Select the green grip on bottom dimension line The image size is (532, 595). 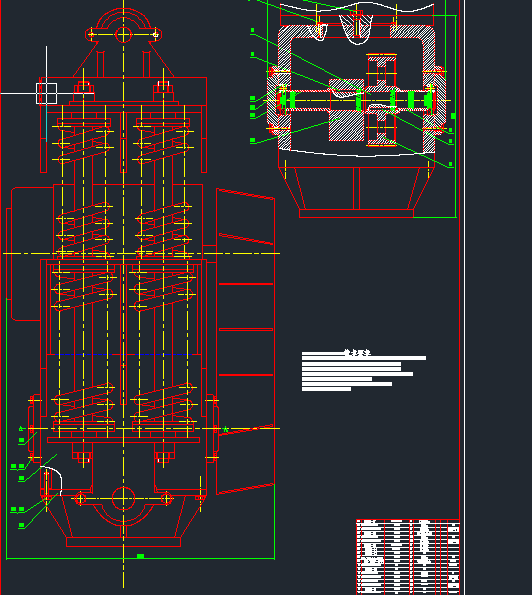140,556
